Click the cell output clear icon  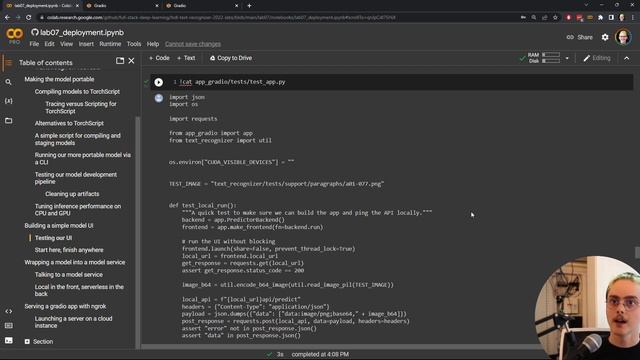click(x=159, y=98)
